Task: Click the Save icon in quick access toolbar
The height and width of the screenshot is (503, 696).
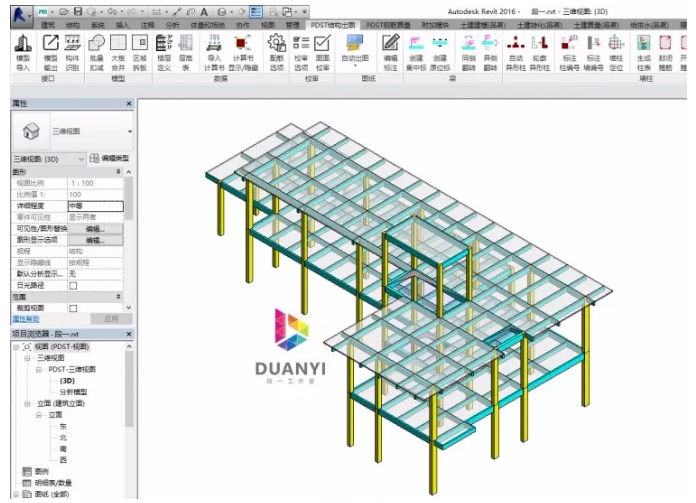Action: tap(78, 12)
